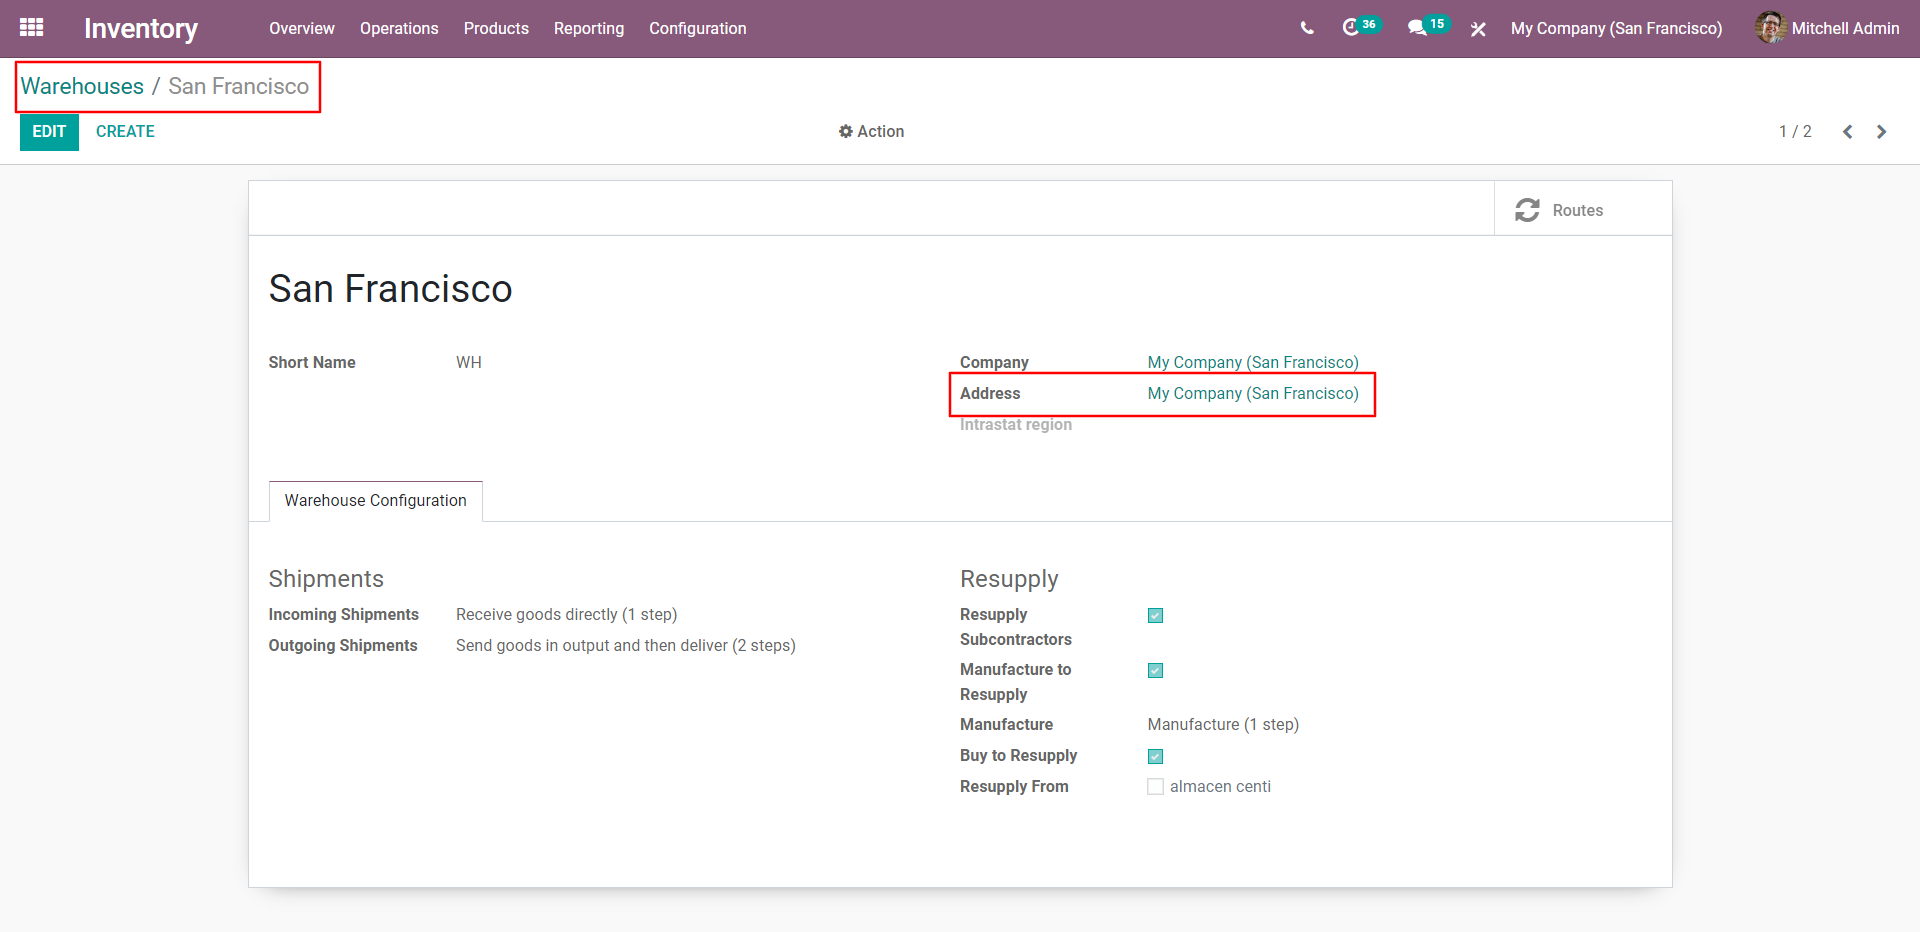Go to next record arrow

[x=1881, y=132]
